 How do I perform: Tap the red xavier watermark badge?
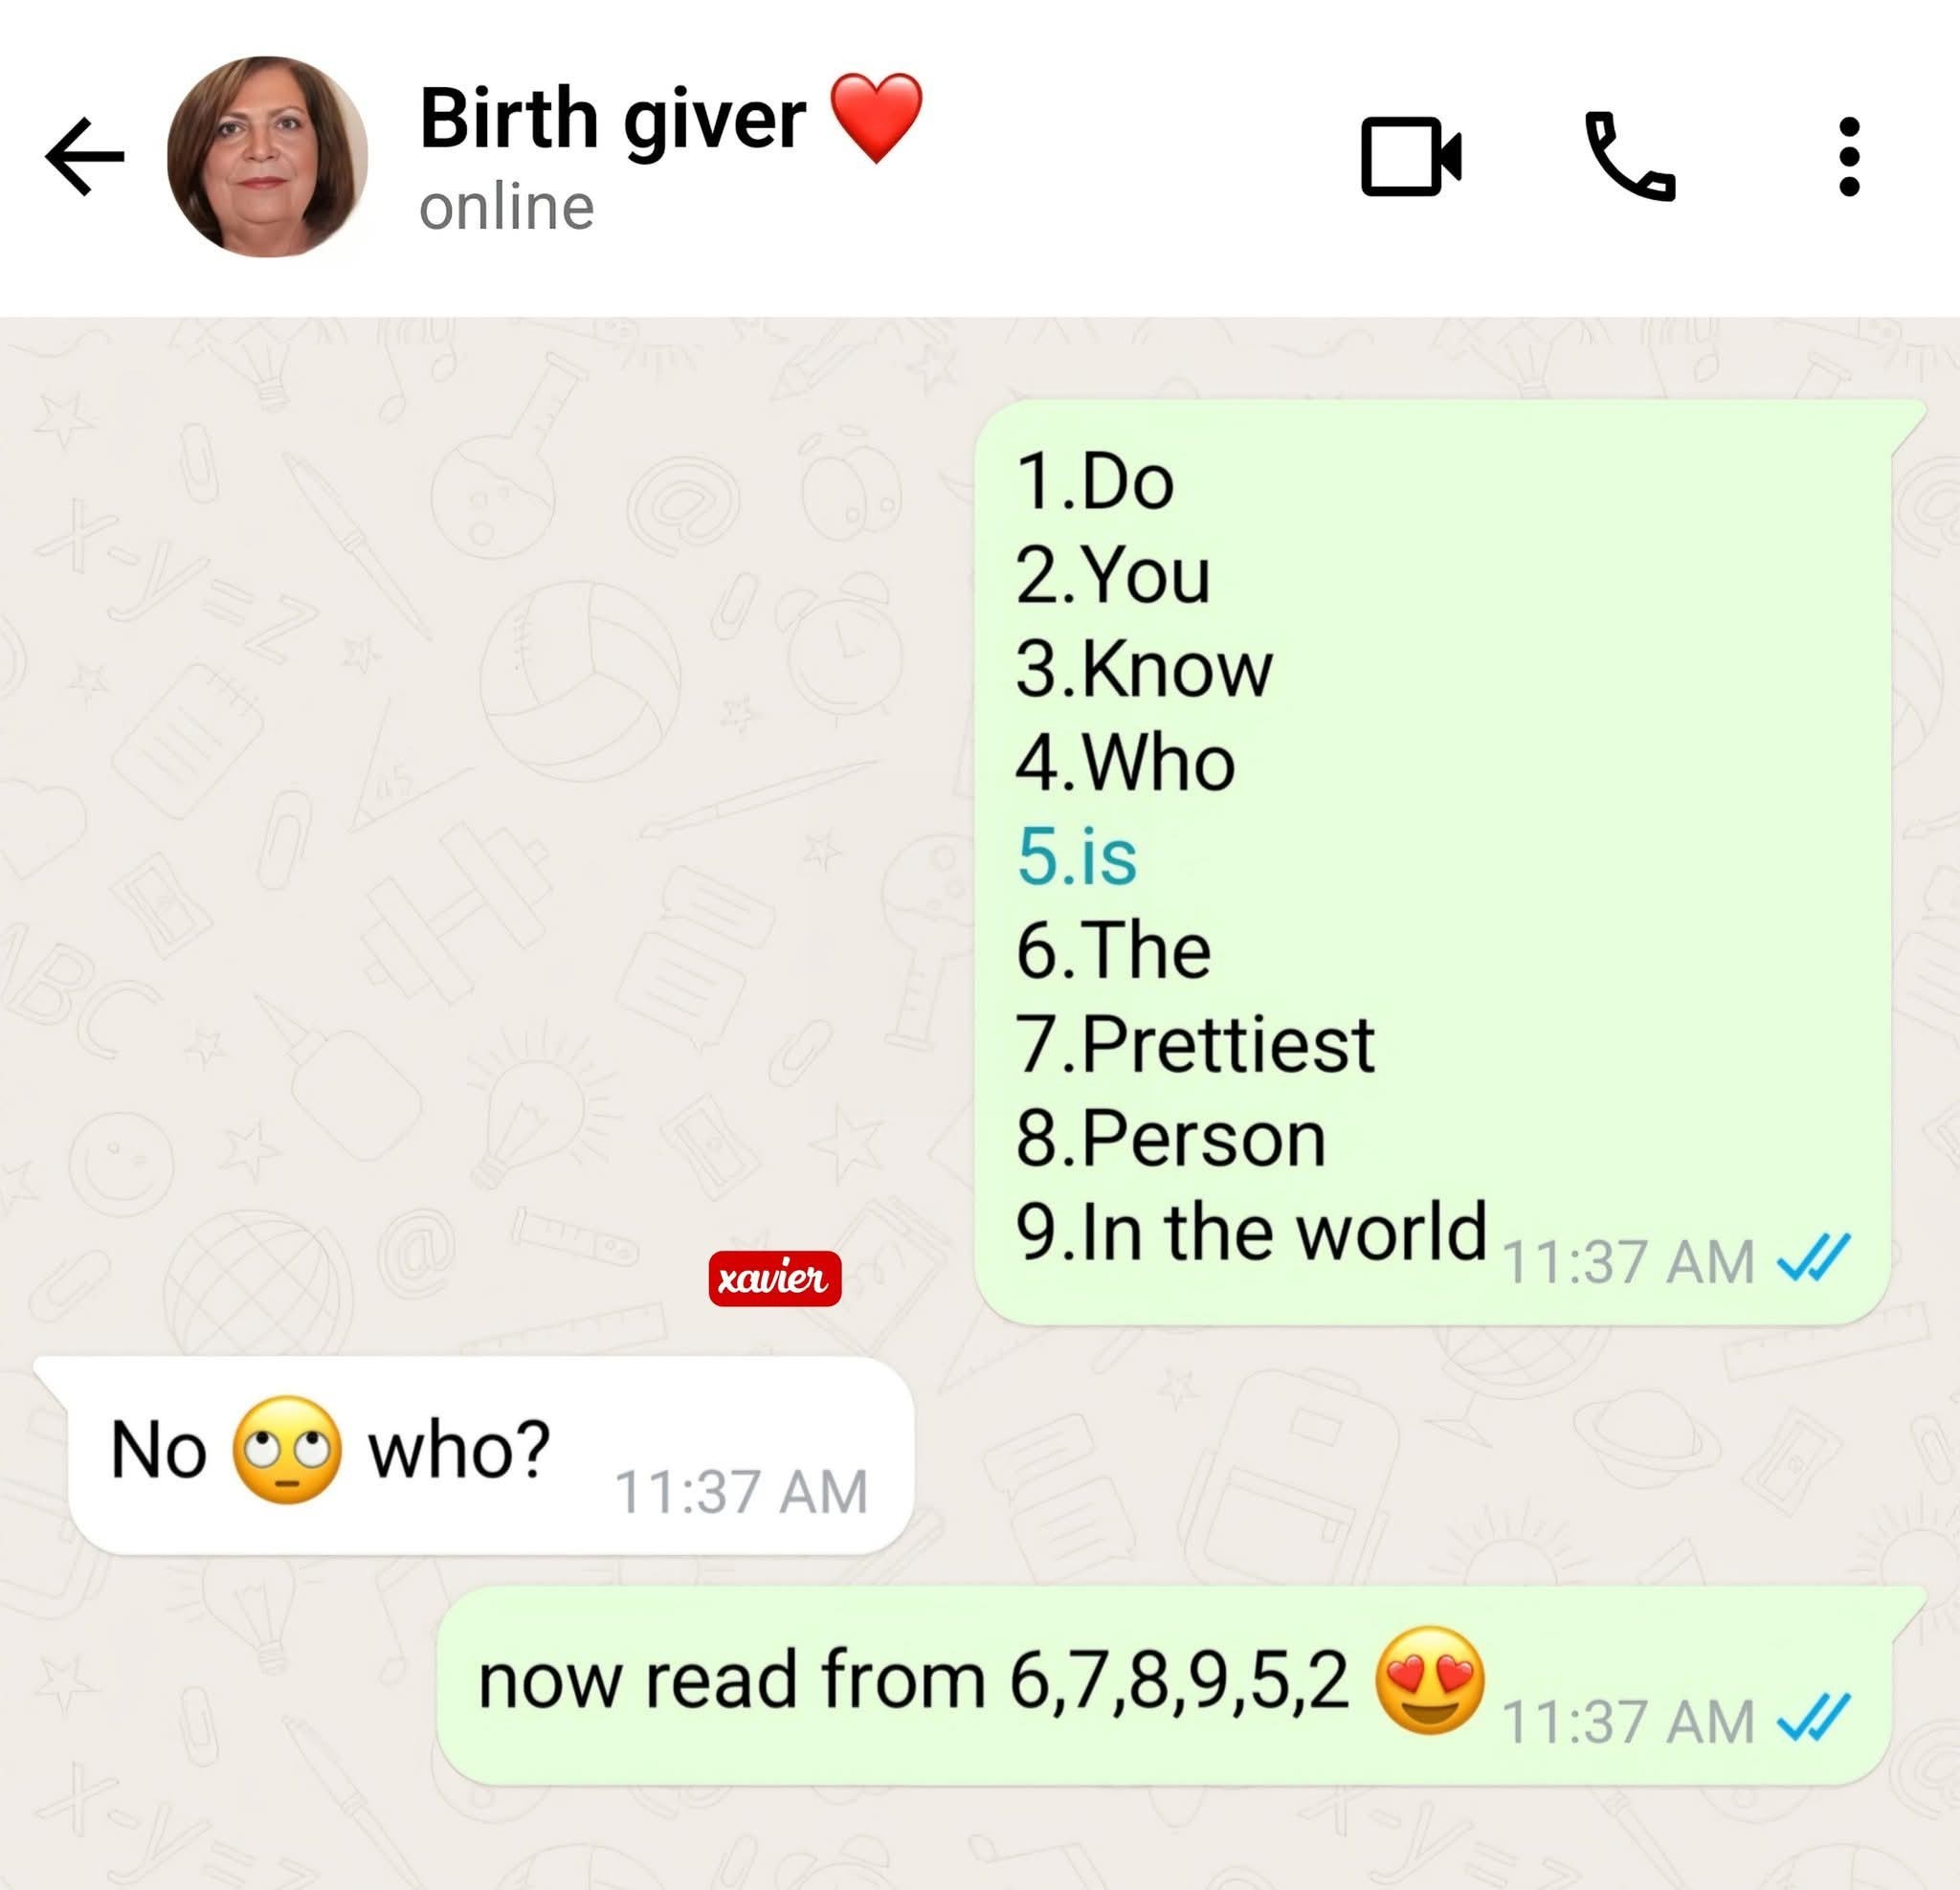point(775,1278)
